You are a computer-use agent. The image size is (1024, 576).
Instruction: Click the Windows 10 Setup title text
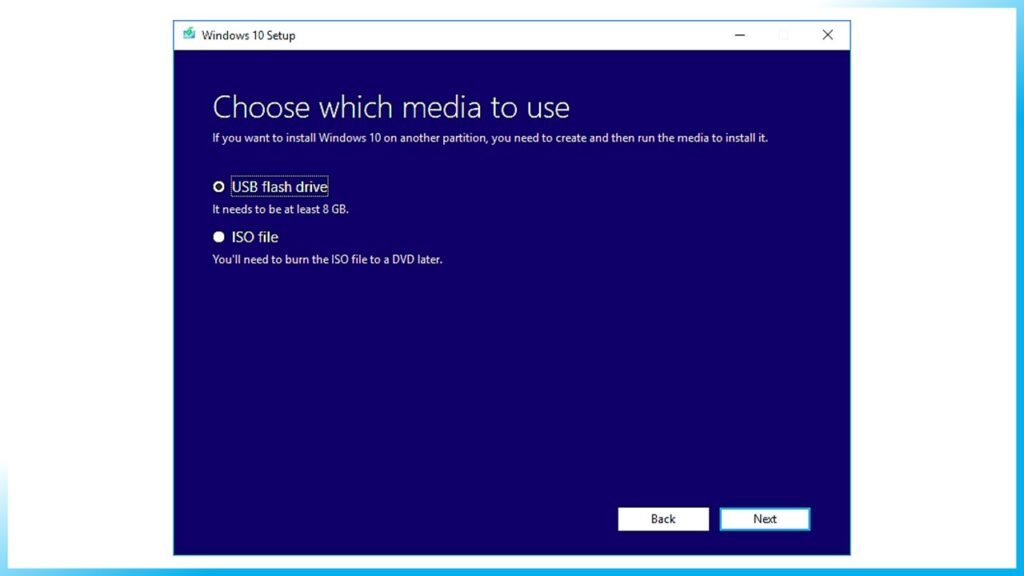[x=247, y=35]
